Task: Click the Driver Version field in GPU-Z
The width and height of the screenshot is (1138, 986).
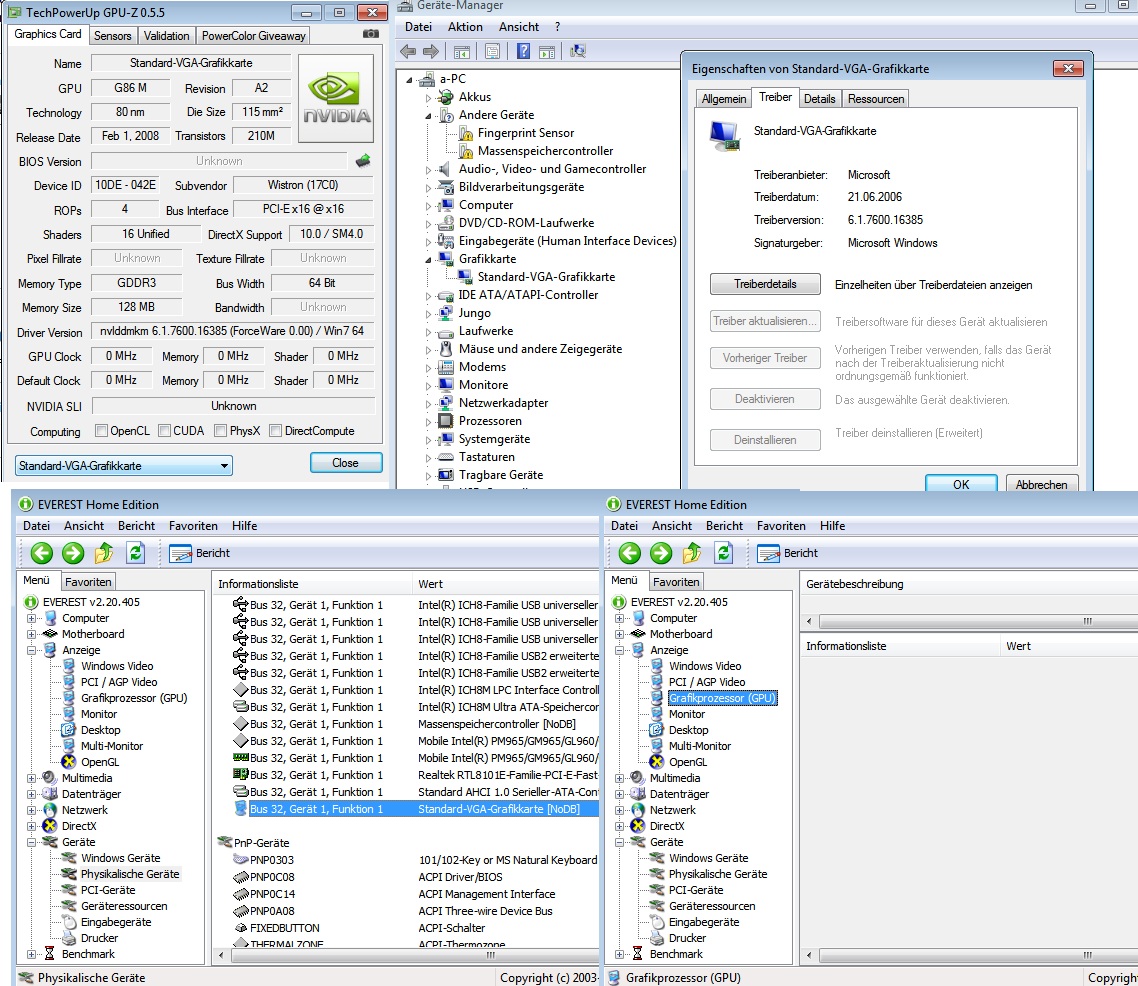Action: (232, 332)
